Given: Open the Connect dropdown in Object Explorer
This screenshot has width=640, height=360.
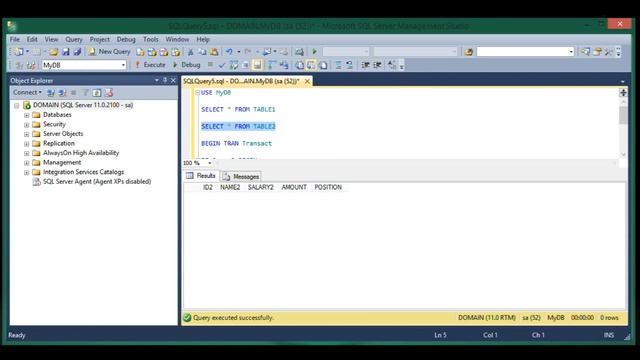Looking at the screenshot, I should [27, 93].
